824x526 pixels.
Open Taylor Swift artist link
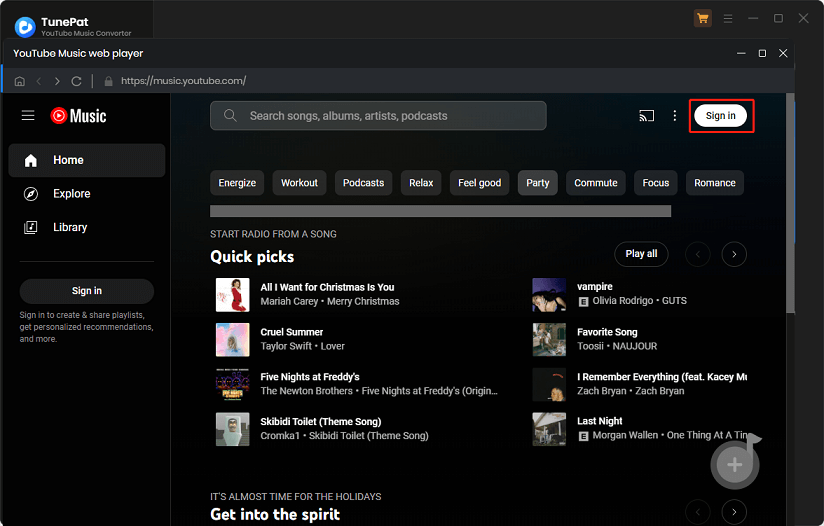(286, 346)
